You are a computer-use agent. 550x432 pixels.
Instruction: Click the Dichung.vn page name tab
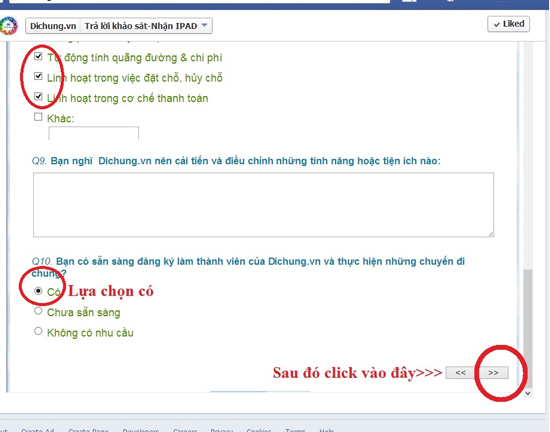point(53,26)
